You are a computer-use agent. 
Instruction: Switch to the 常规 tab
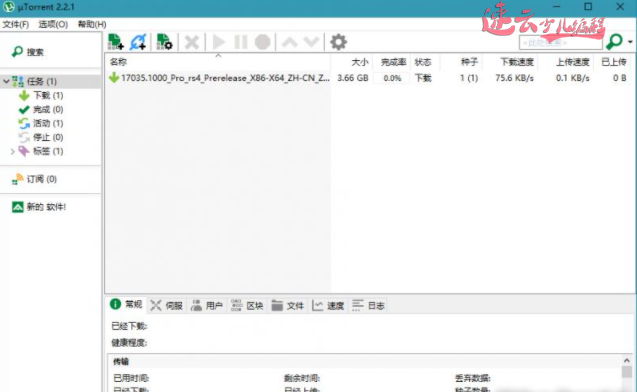pyautogui.click(x=126, y=305)
